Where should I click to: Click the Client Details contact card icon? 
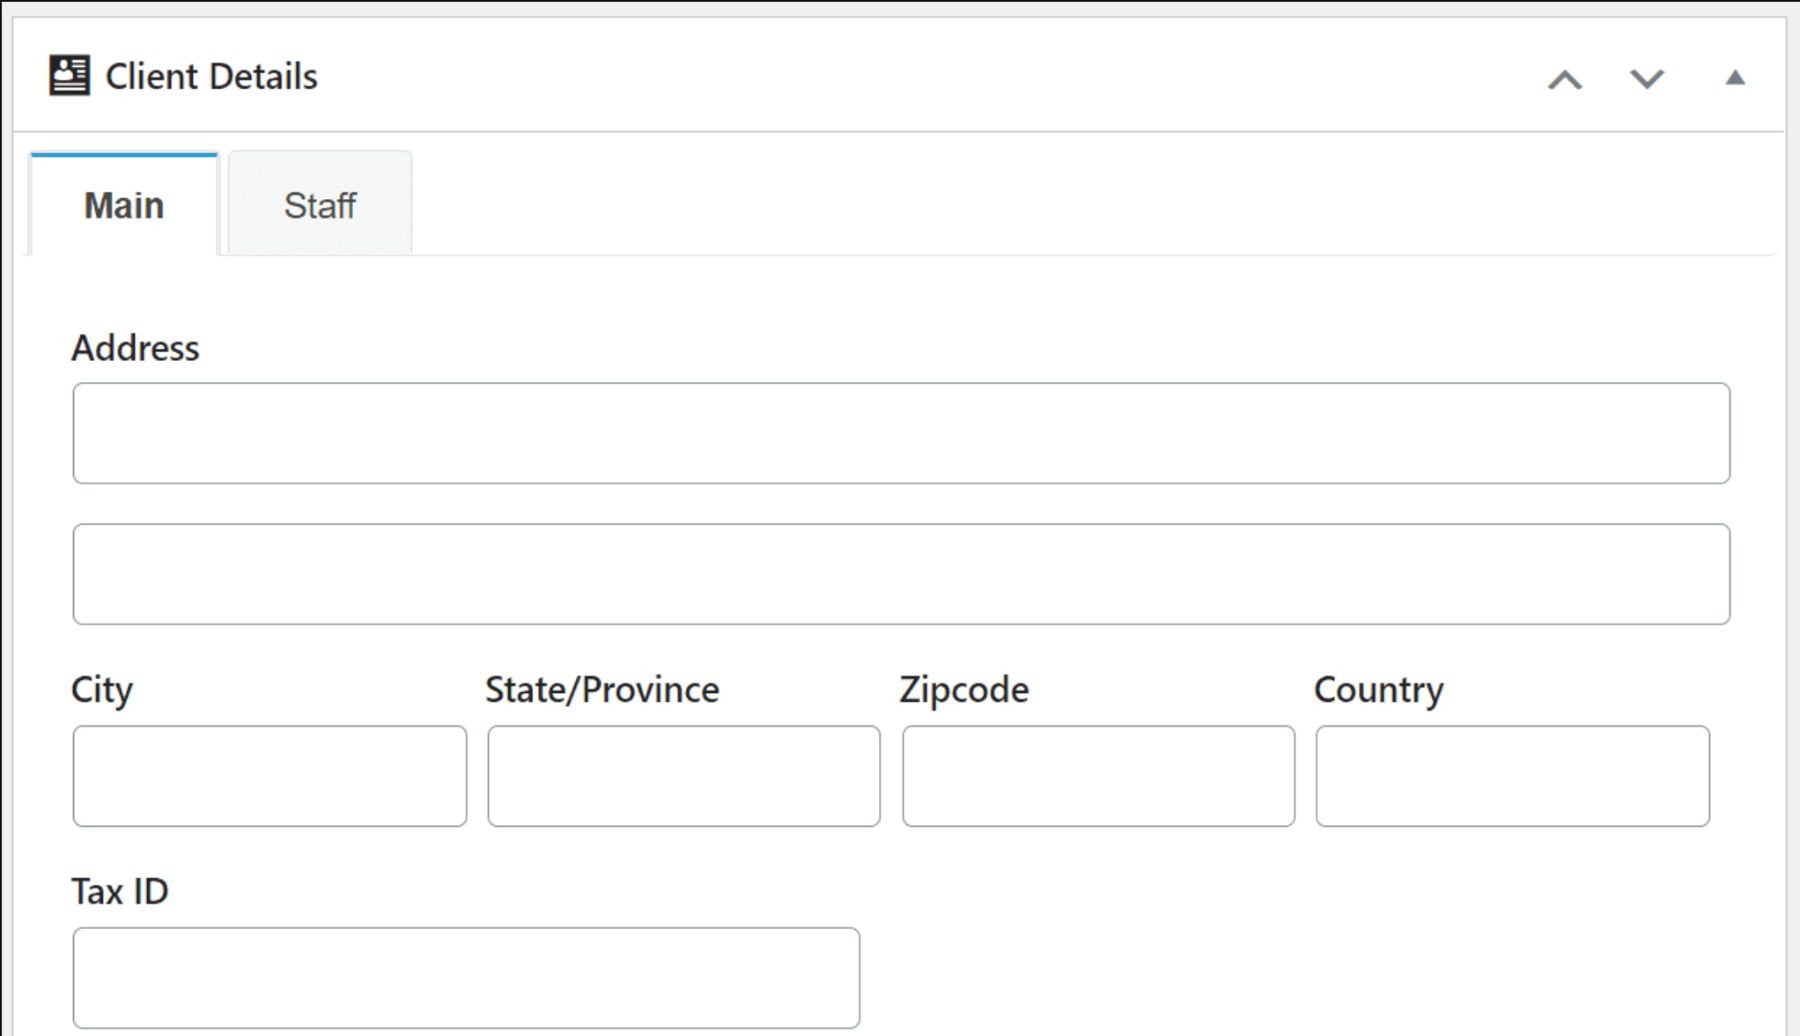pyautogui.click(x=67, y=74)
